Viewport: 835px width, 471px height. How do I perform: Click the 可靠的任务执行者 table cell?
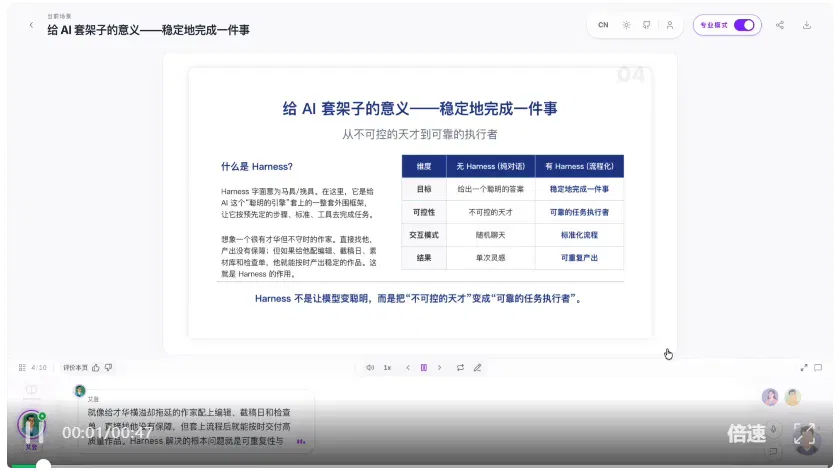coord(579,212)
